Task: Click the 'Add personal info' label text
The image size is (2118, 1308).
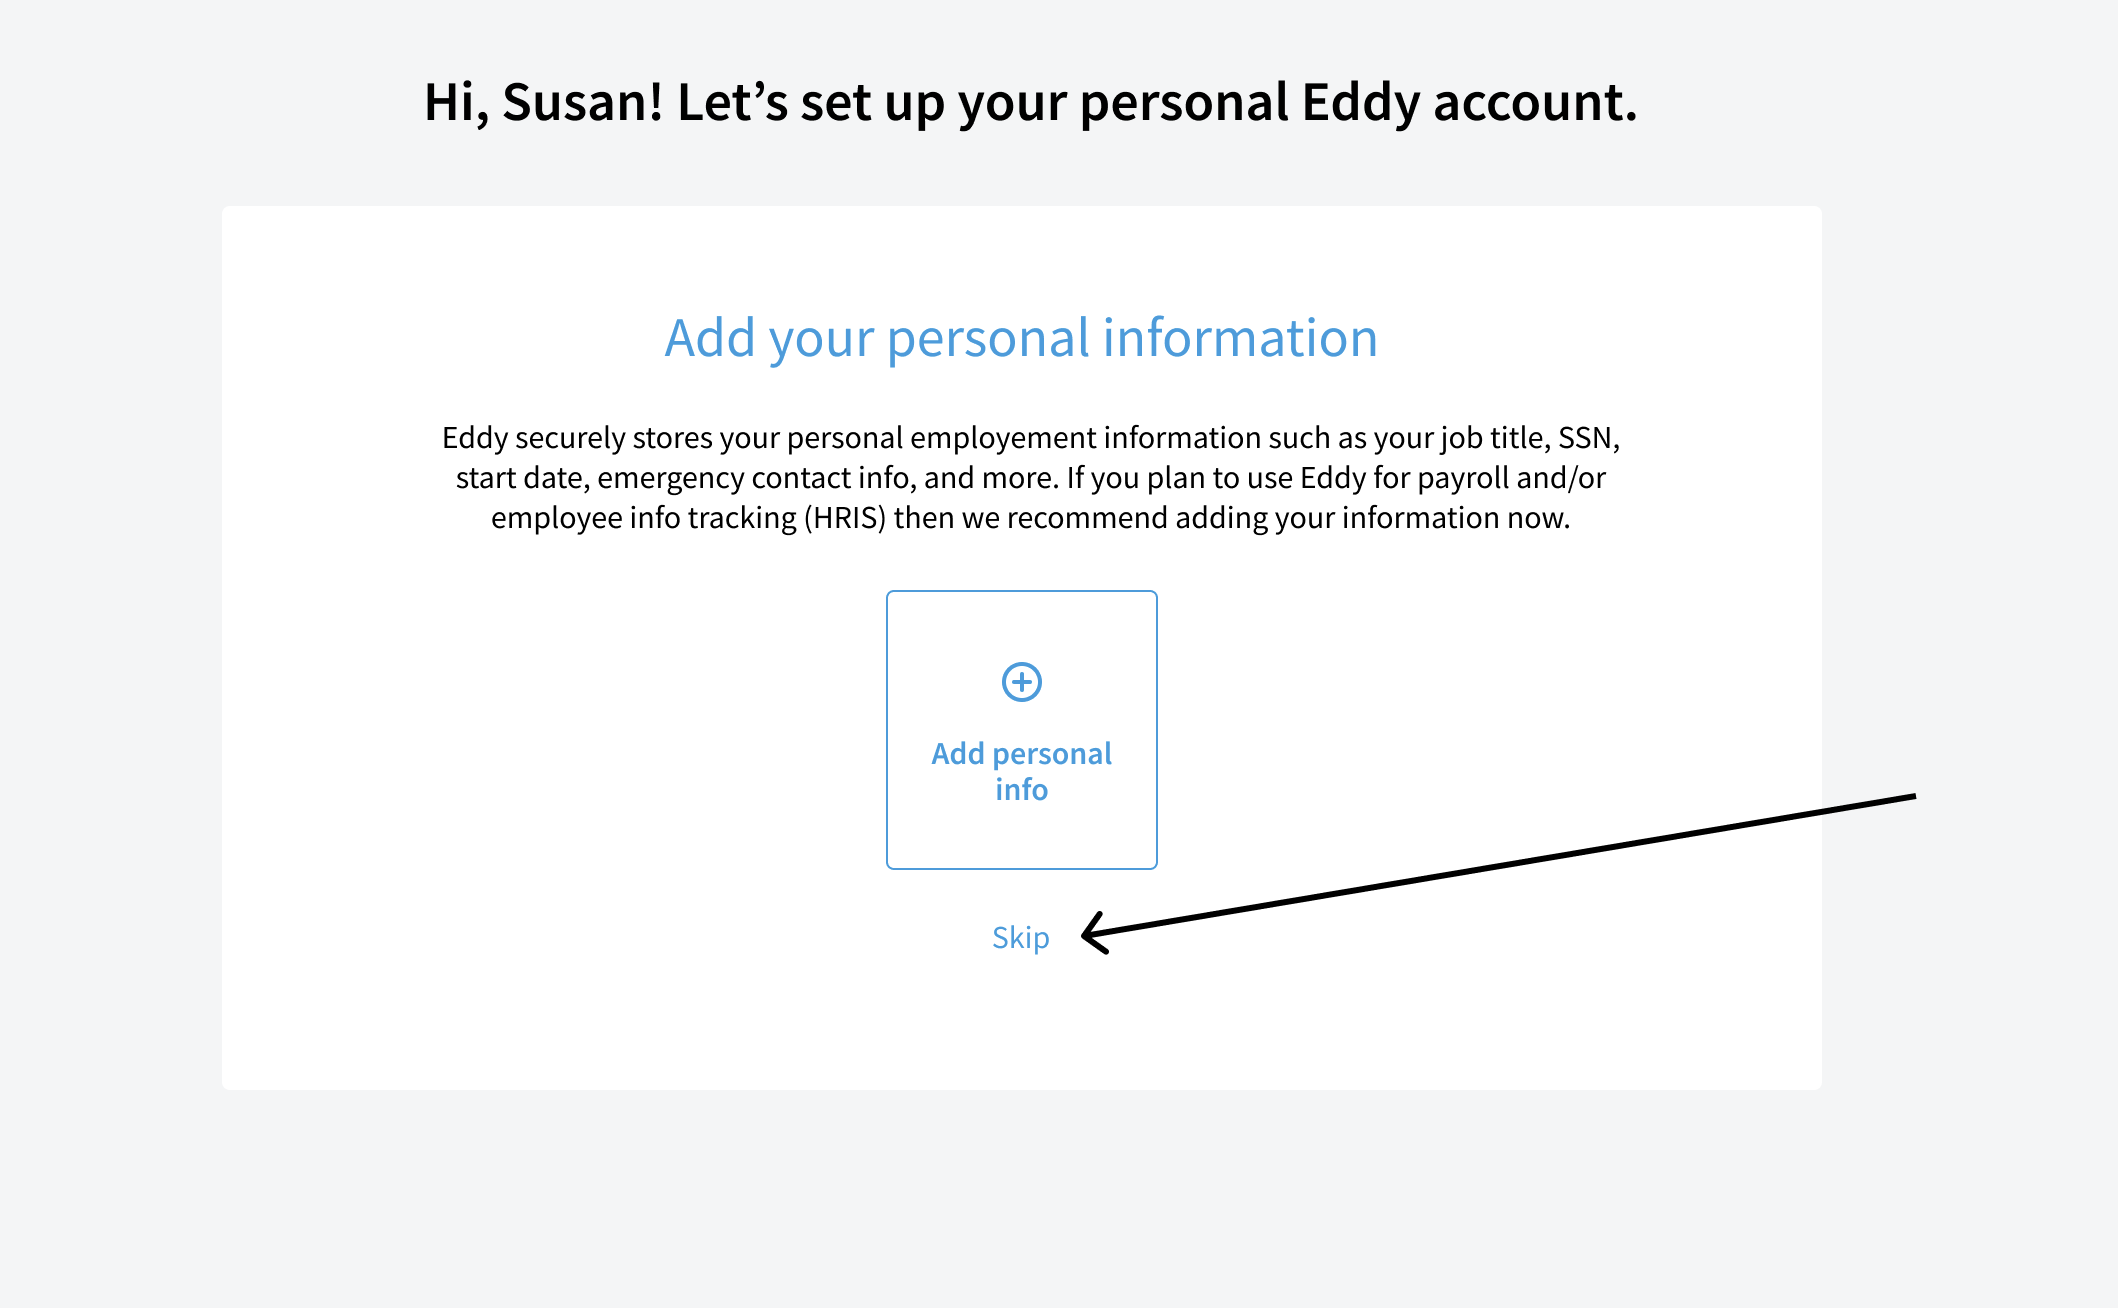Action: tap(1022, 771)
